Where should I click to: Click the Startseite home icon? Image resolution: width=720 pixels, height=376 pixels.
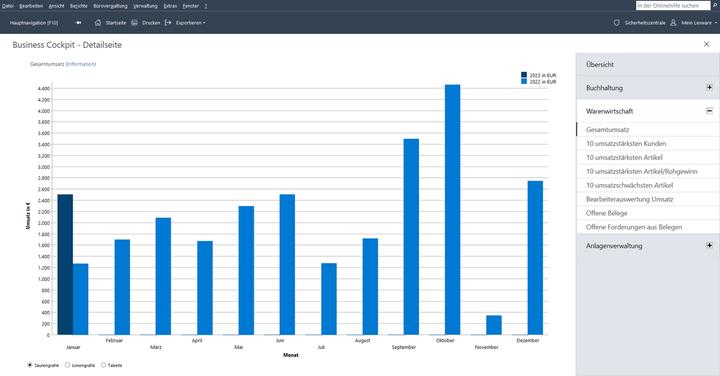click(x=98, y=22)
